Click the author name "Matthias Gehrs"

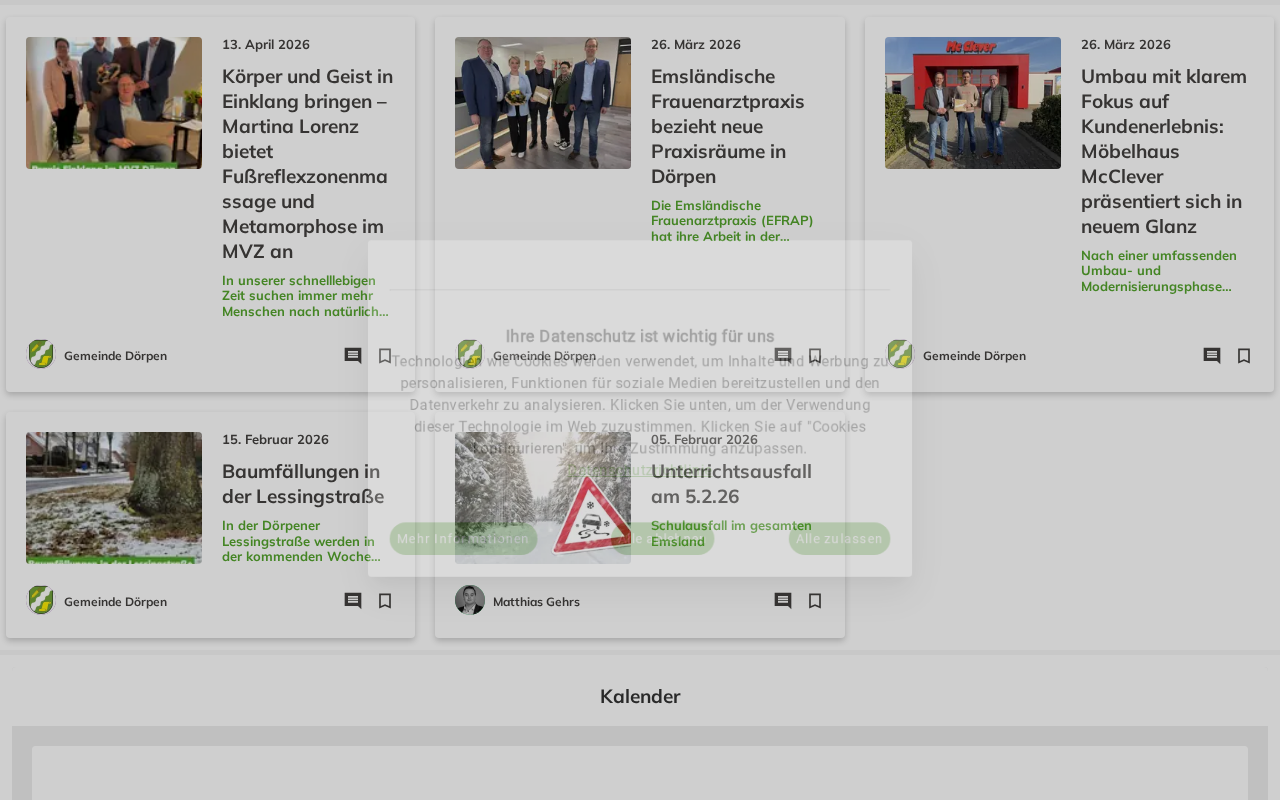pyautogui.click(x=536, y=602)
